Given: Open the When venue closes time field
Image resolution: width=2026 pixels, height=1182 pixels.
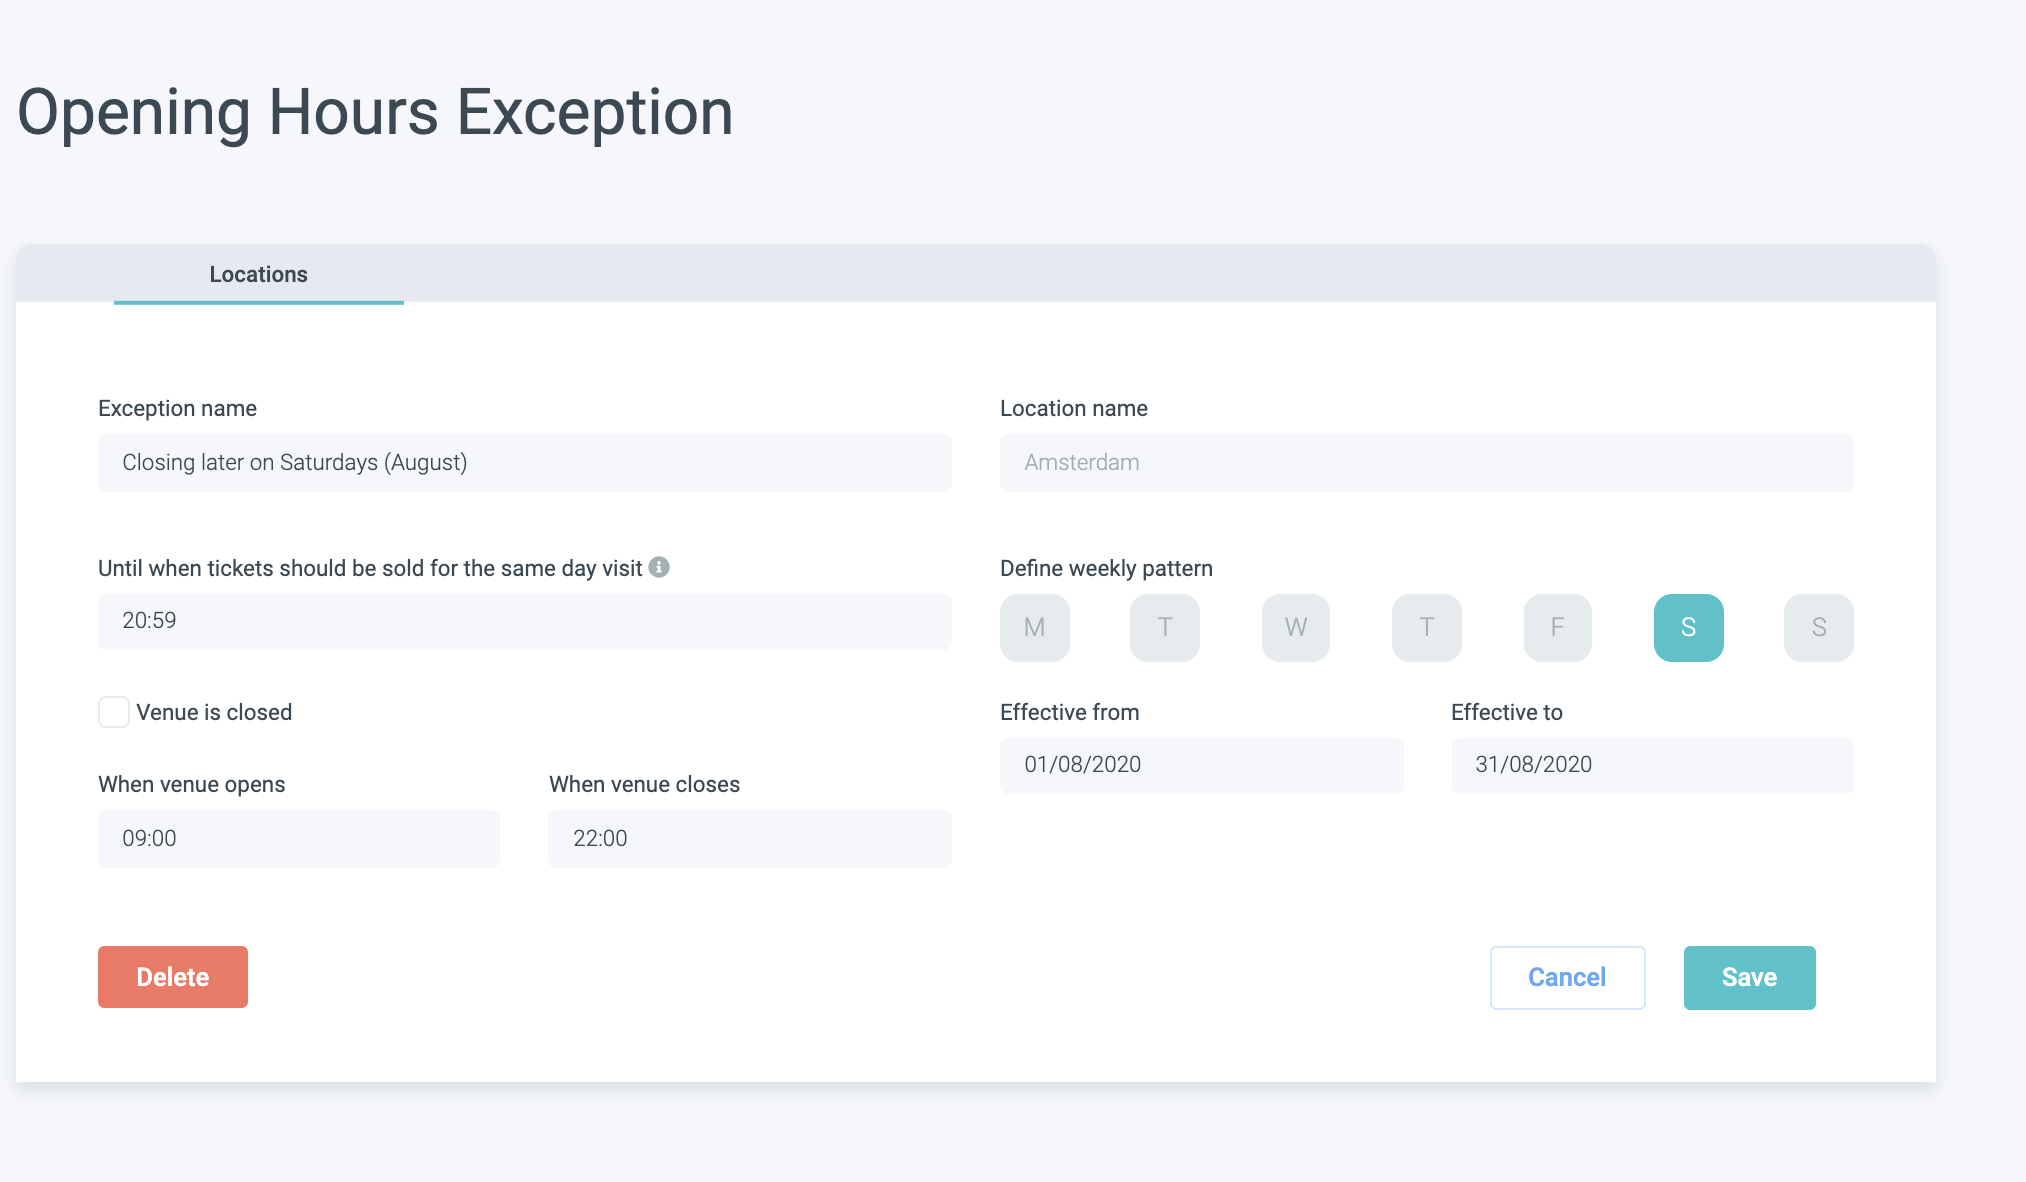Looking at the screenshot, I should click(x=749, y=838).
